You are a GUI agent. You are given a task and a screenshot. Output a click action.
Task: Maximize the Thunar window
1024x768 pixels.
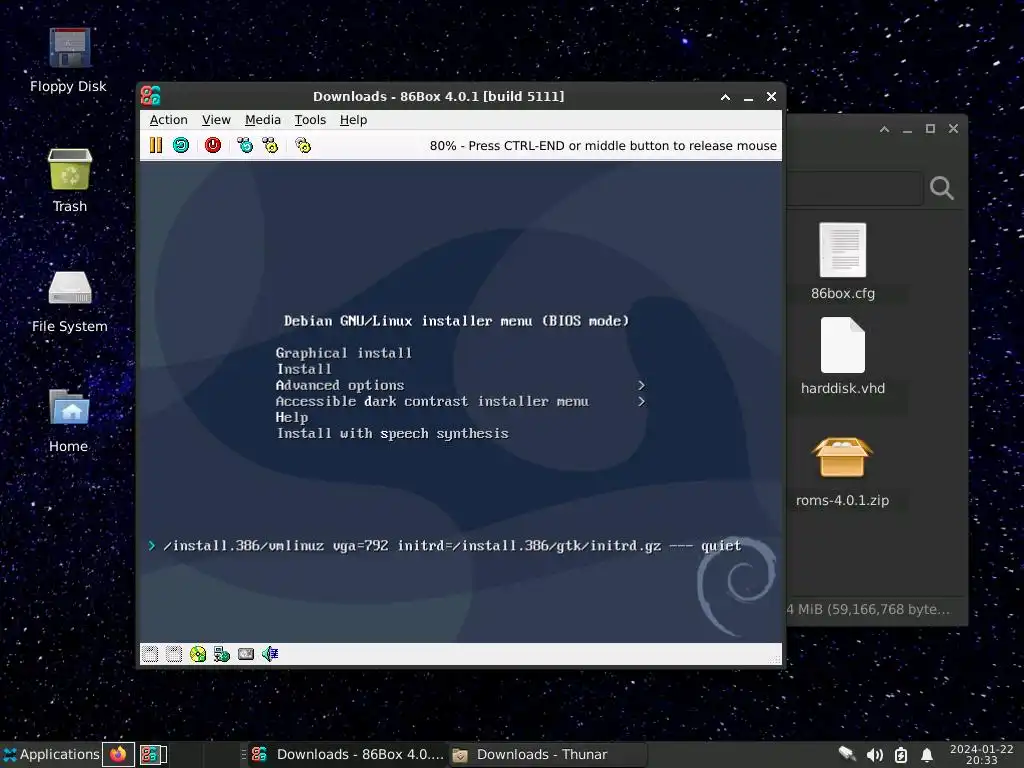930,129
